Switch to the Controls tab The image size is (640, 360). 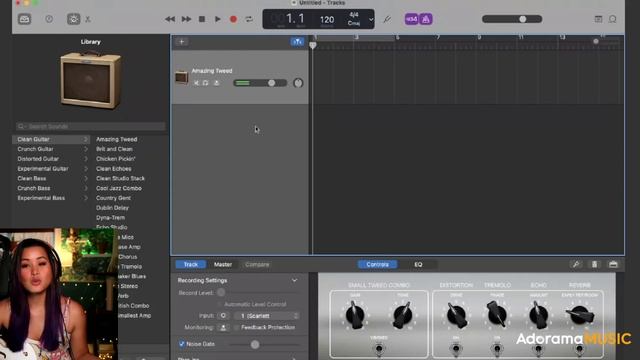point(378,264)
